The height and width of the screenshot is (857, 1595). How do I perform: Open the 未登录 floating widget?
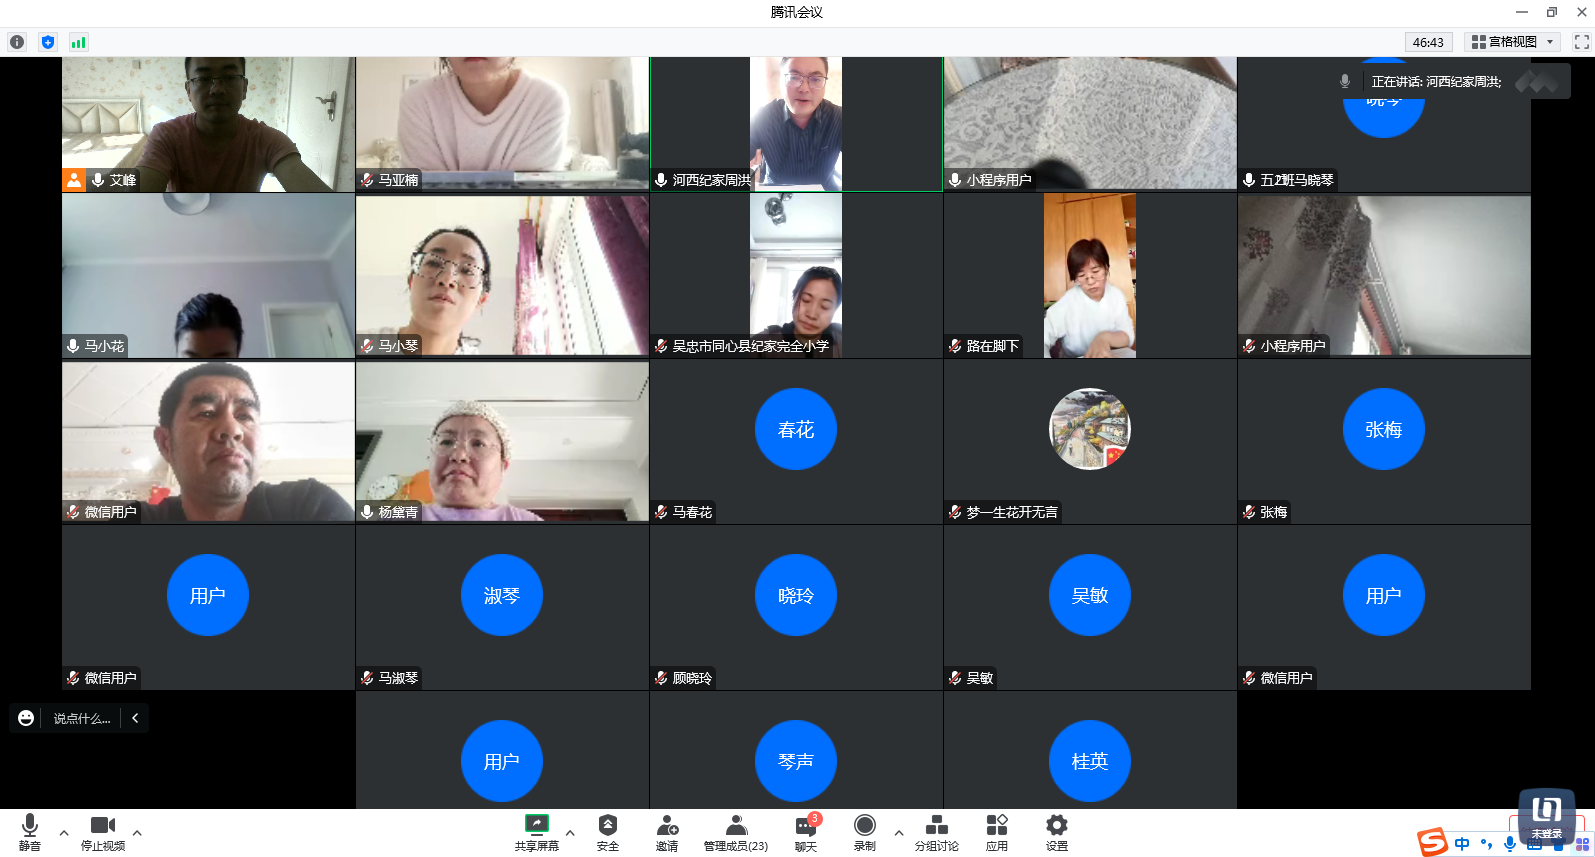coord(1547,816)
